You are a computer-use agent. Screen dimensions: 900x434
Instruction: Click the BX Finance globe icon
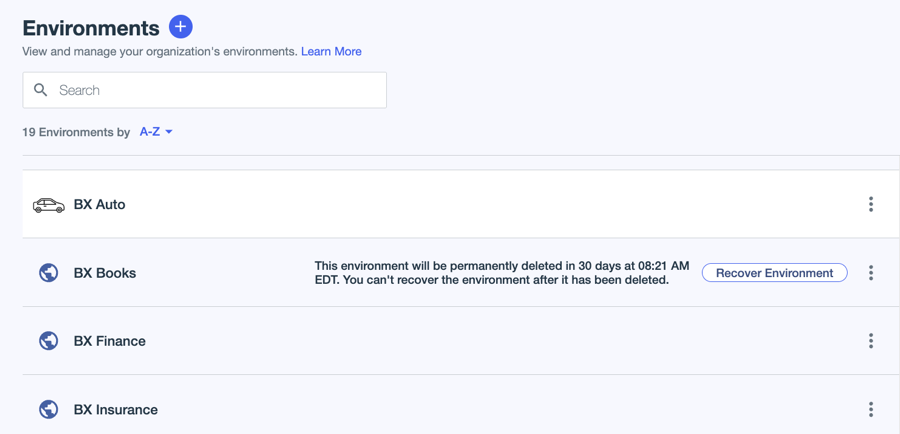(x=48, y=341)
